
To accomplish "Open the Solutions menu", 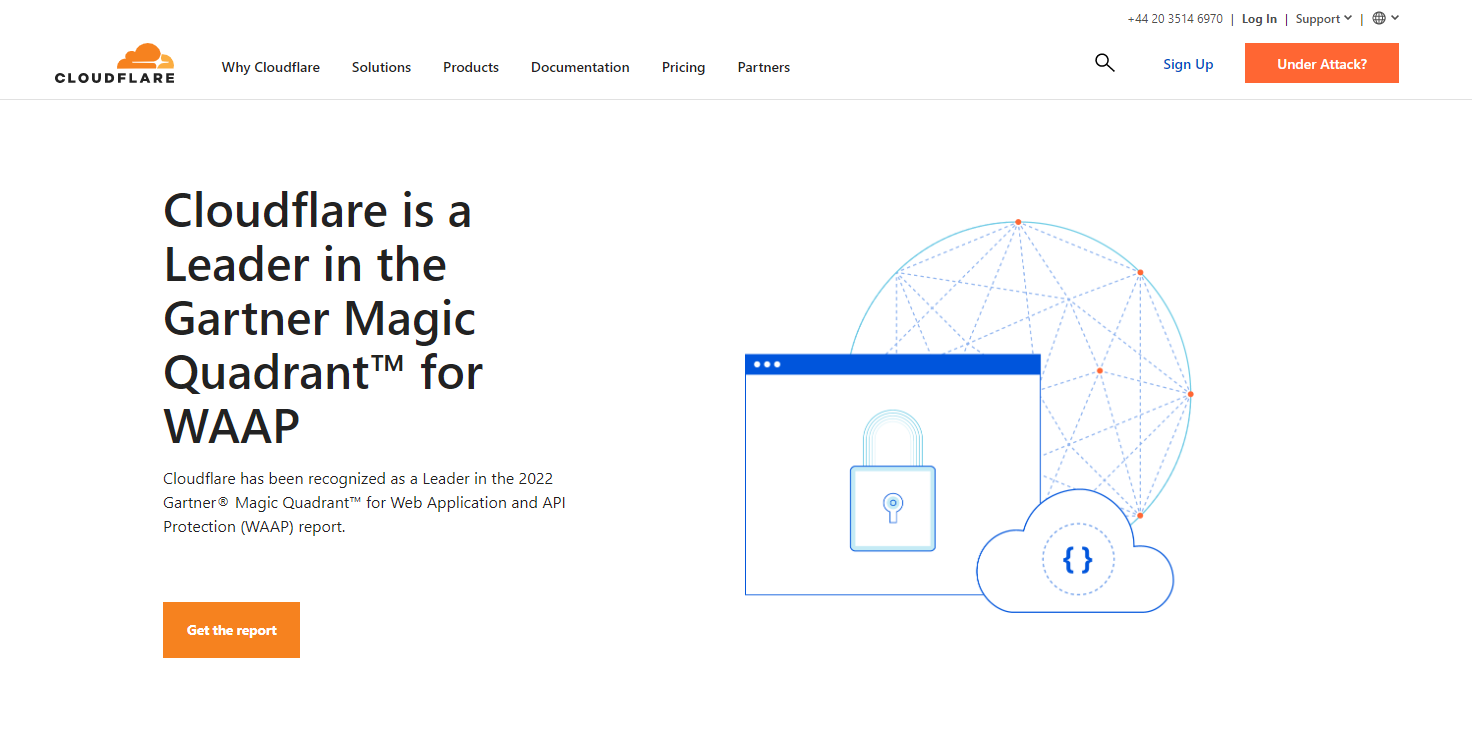I will click(x=381, y=67).
